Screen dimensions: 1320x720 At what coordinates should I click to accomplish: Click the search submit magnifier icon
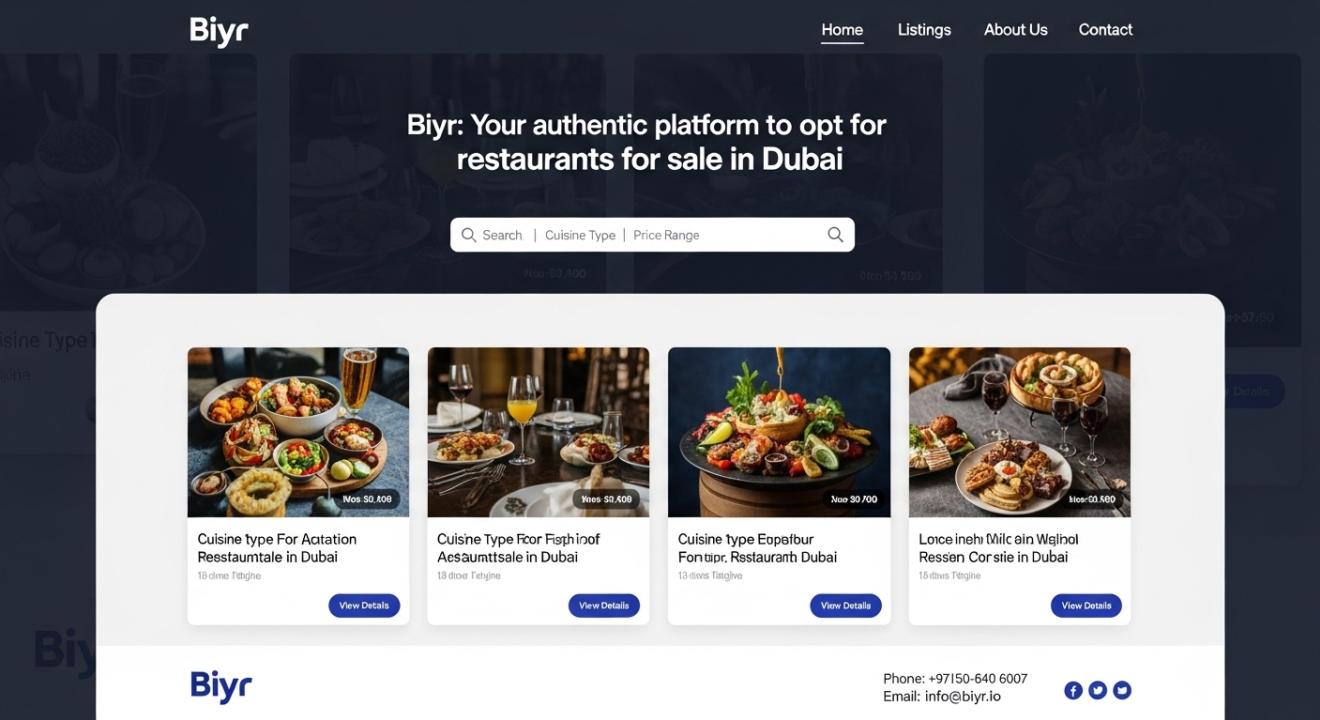[x=835, y=235]
